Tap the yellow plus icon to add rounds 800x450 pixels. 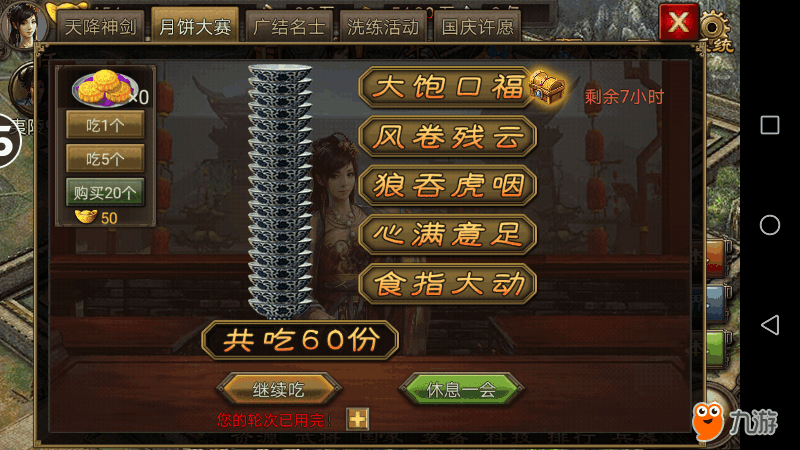[358, 419]
